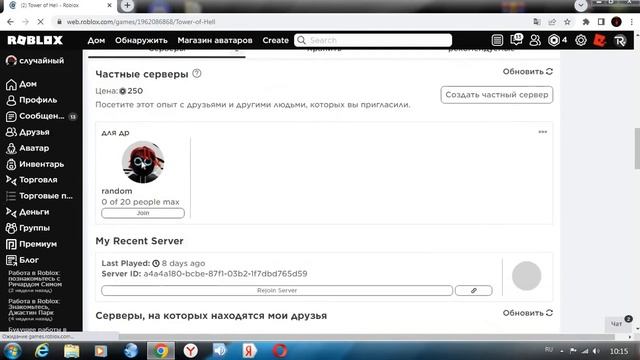Launch Internet Explorer from taskbar
This screenshot has width=640, height=360.
point(42,351)
